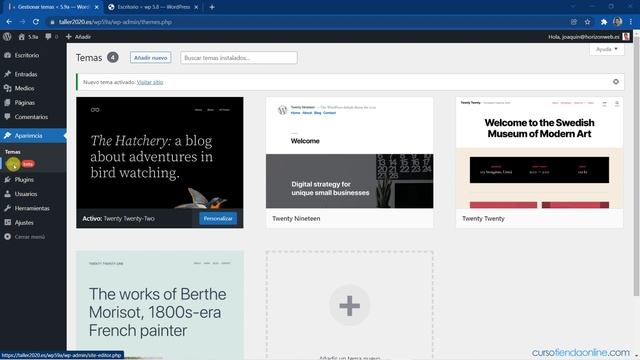
Task: Click the user avatar in admin bar
Action: point(626,37)
